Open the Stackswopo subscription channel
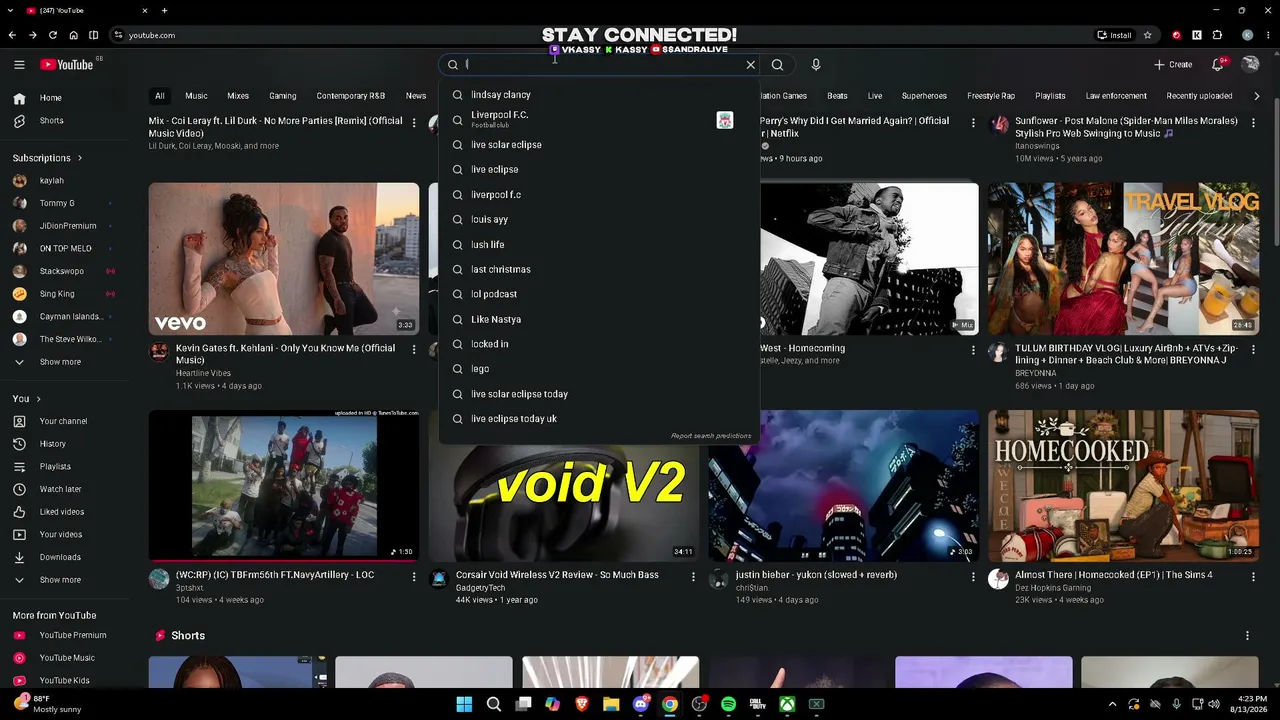 click(x=64, y=271)
